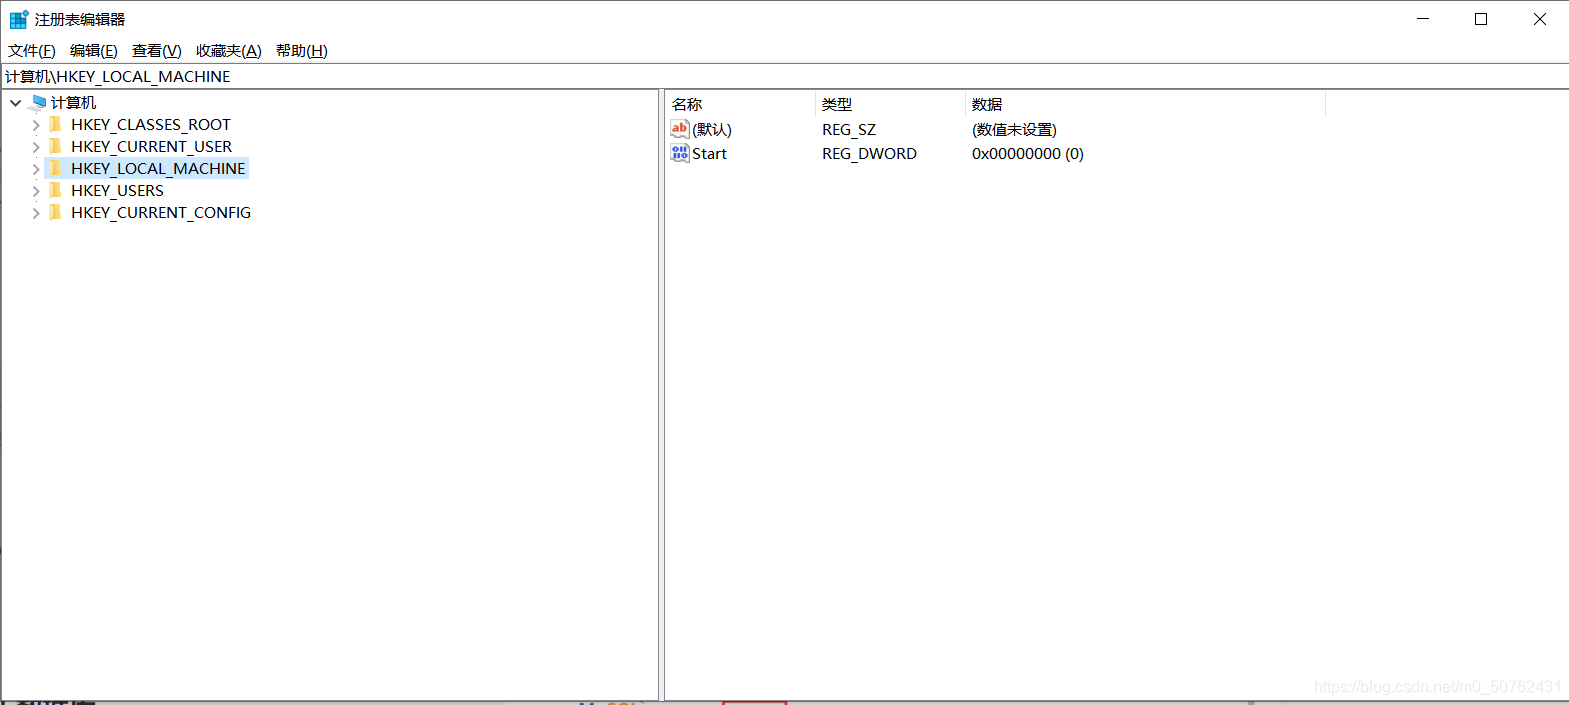Open the 帮助(H) menu
Screen dimensions: 1569x705
(302, 51)
